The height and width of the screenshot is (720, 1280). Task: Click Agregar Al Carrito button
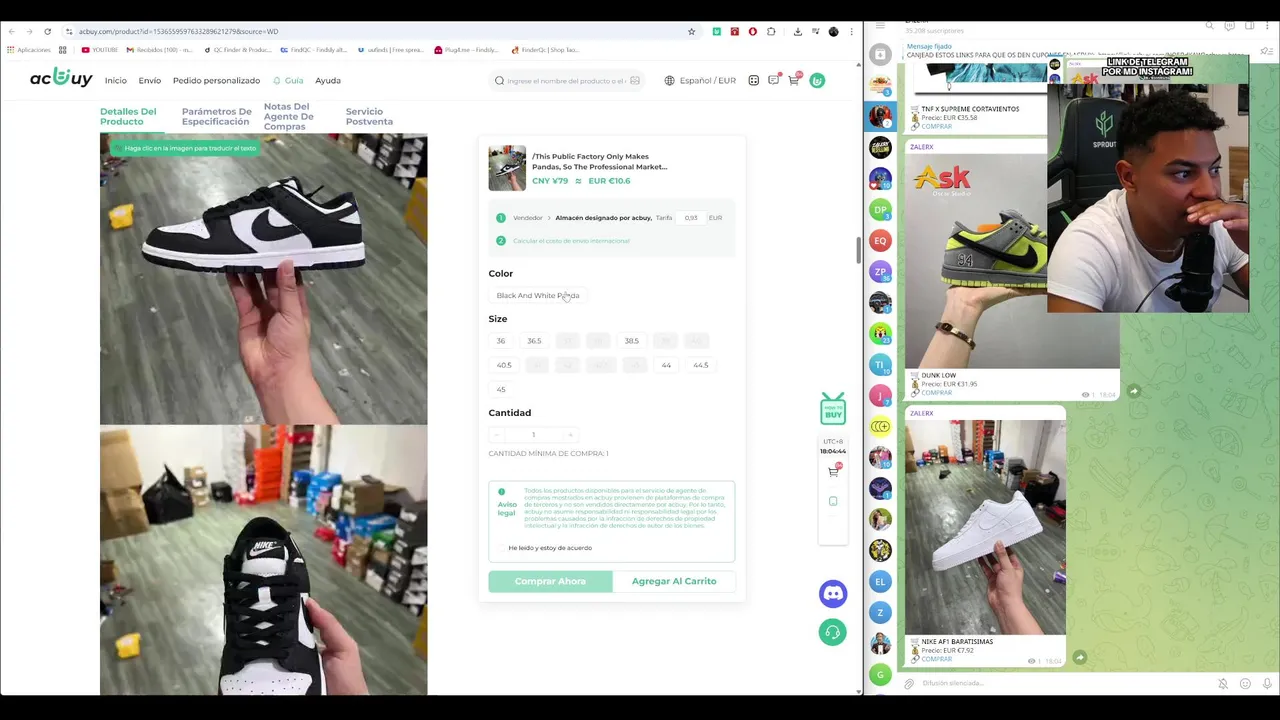674,581
